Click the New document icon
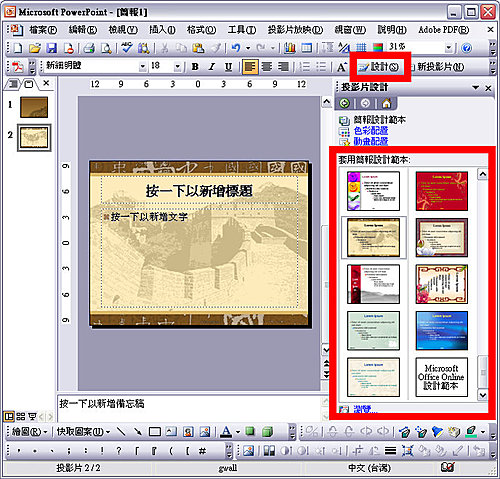500x479 pixels. [x=18, y=49]
